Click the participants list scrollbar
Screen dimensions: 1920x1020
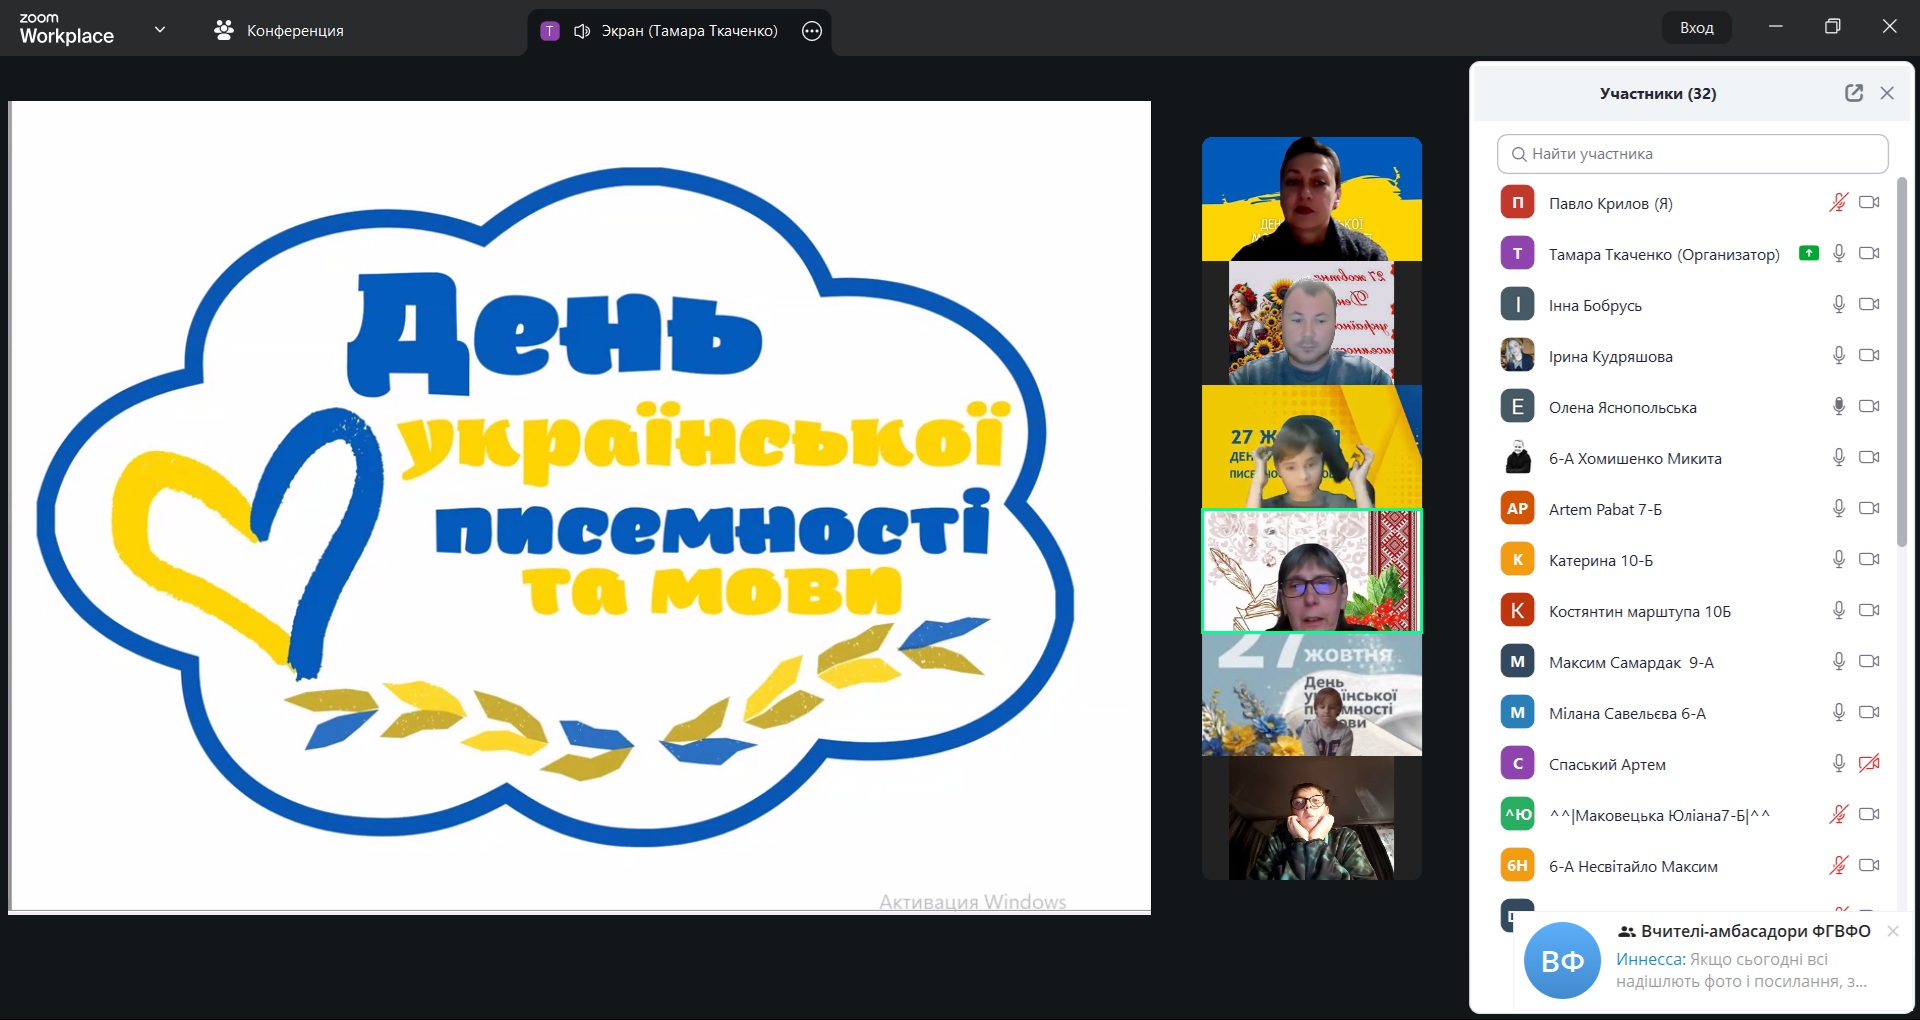tap(1902, 362)
